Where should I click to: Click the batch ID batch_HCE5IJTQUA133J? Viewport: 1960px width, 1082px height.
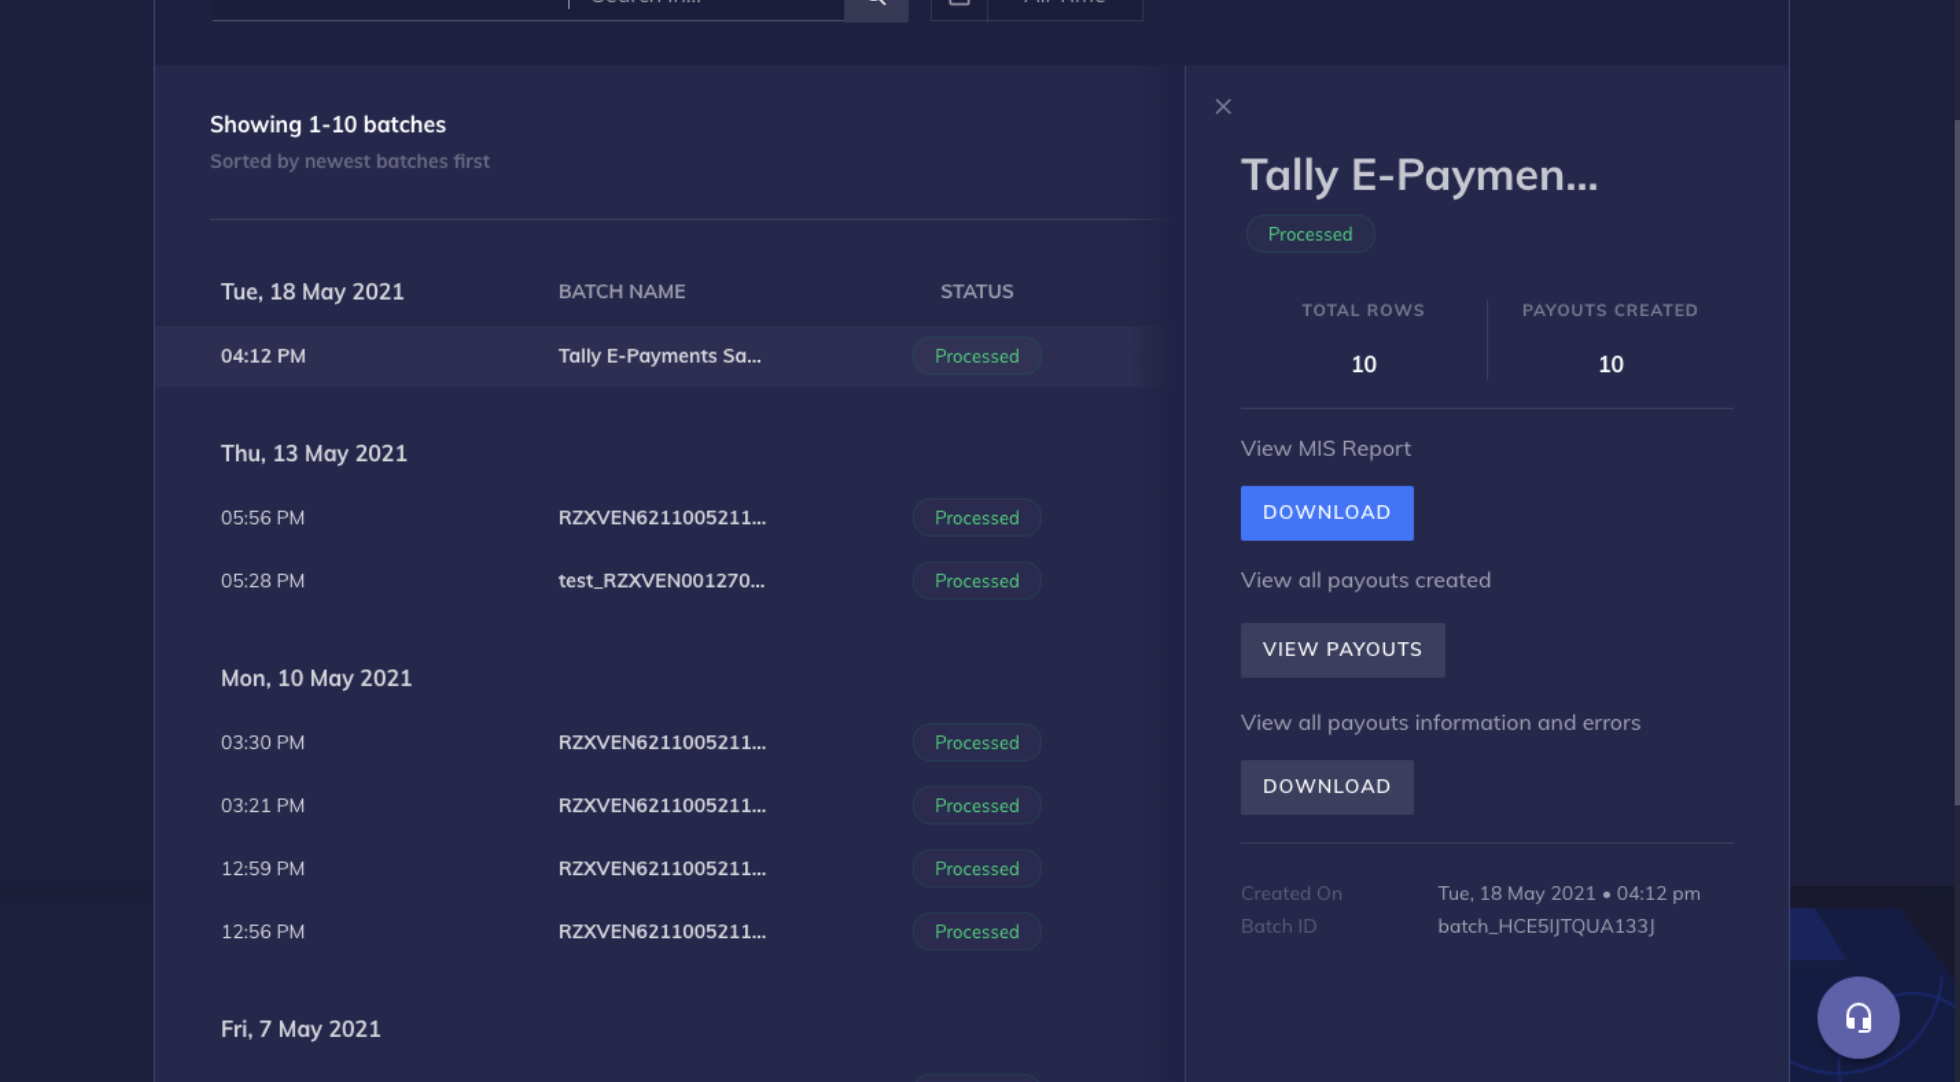point(1546,926)
